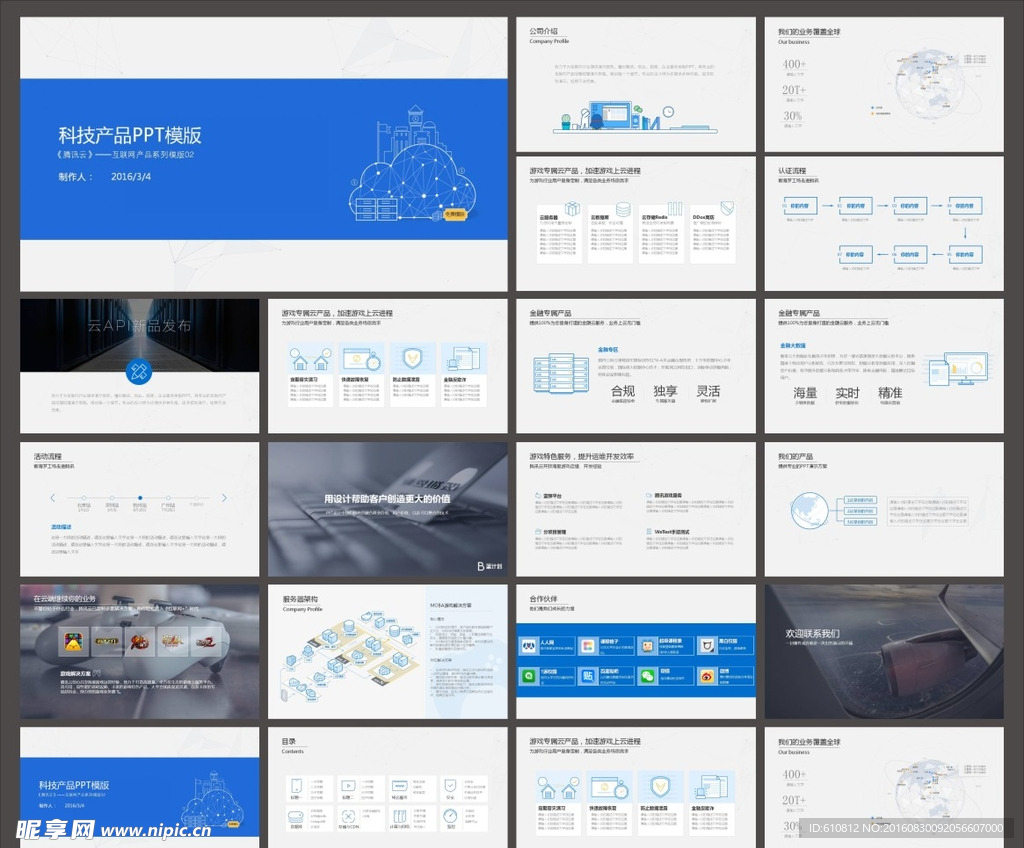Click the Weibo partner logo icon
Viewport: 1024px width, 848px height.
coord(707,677)
